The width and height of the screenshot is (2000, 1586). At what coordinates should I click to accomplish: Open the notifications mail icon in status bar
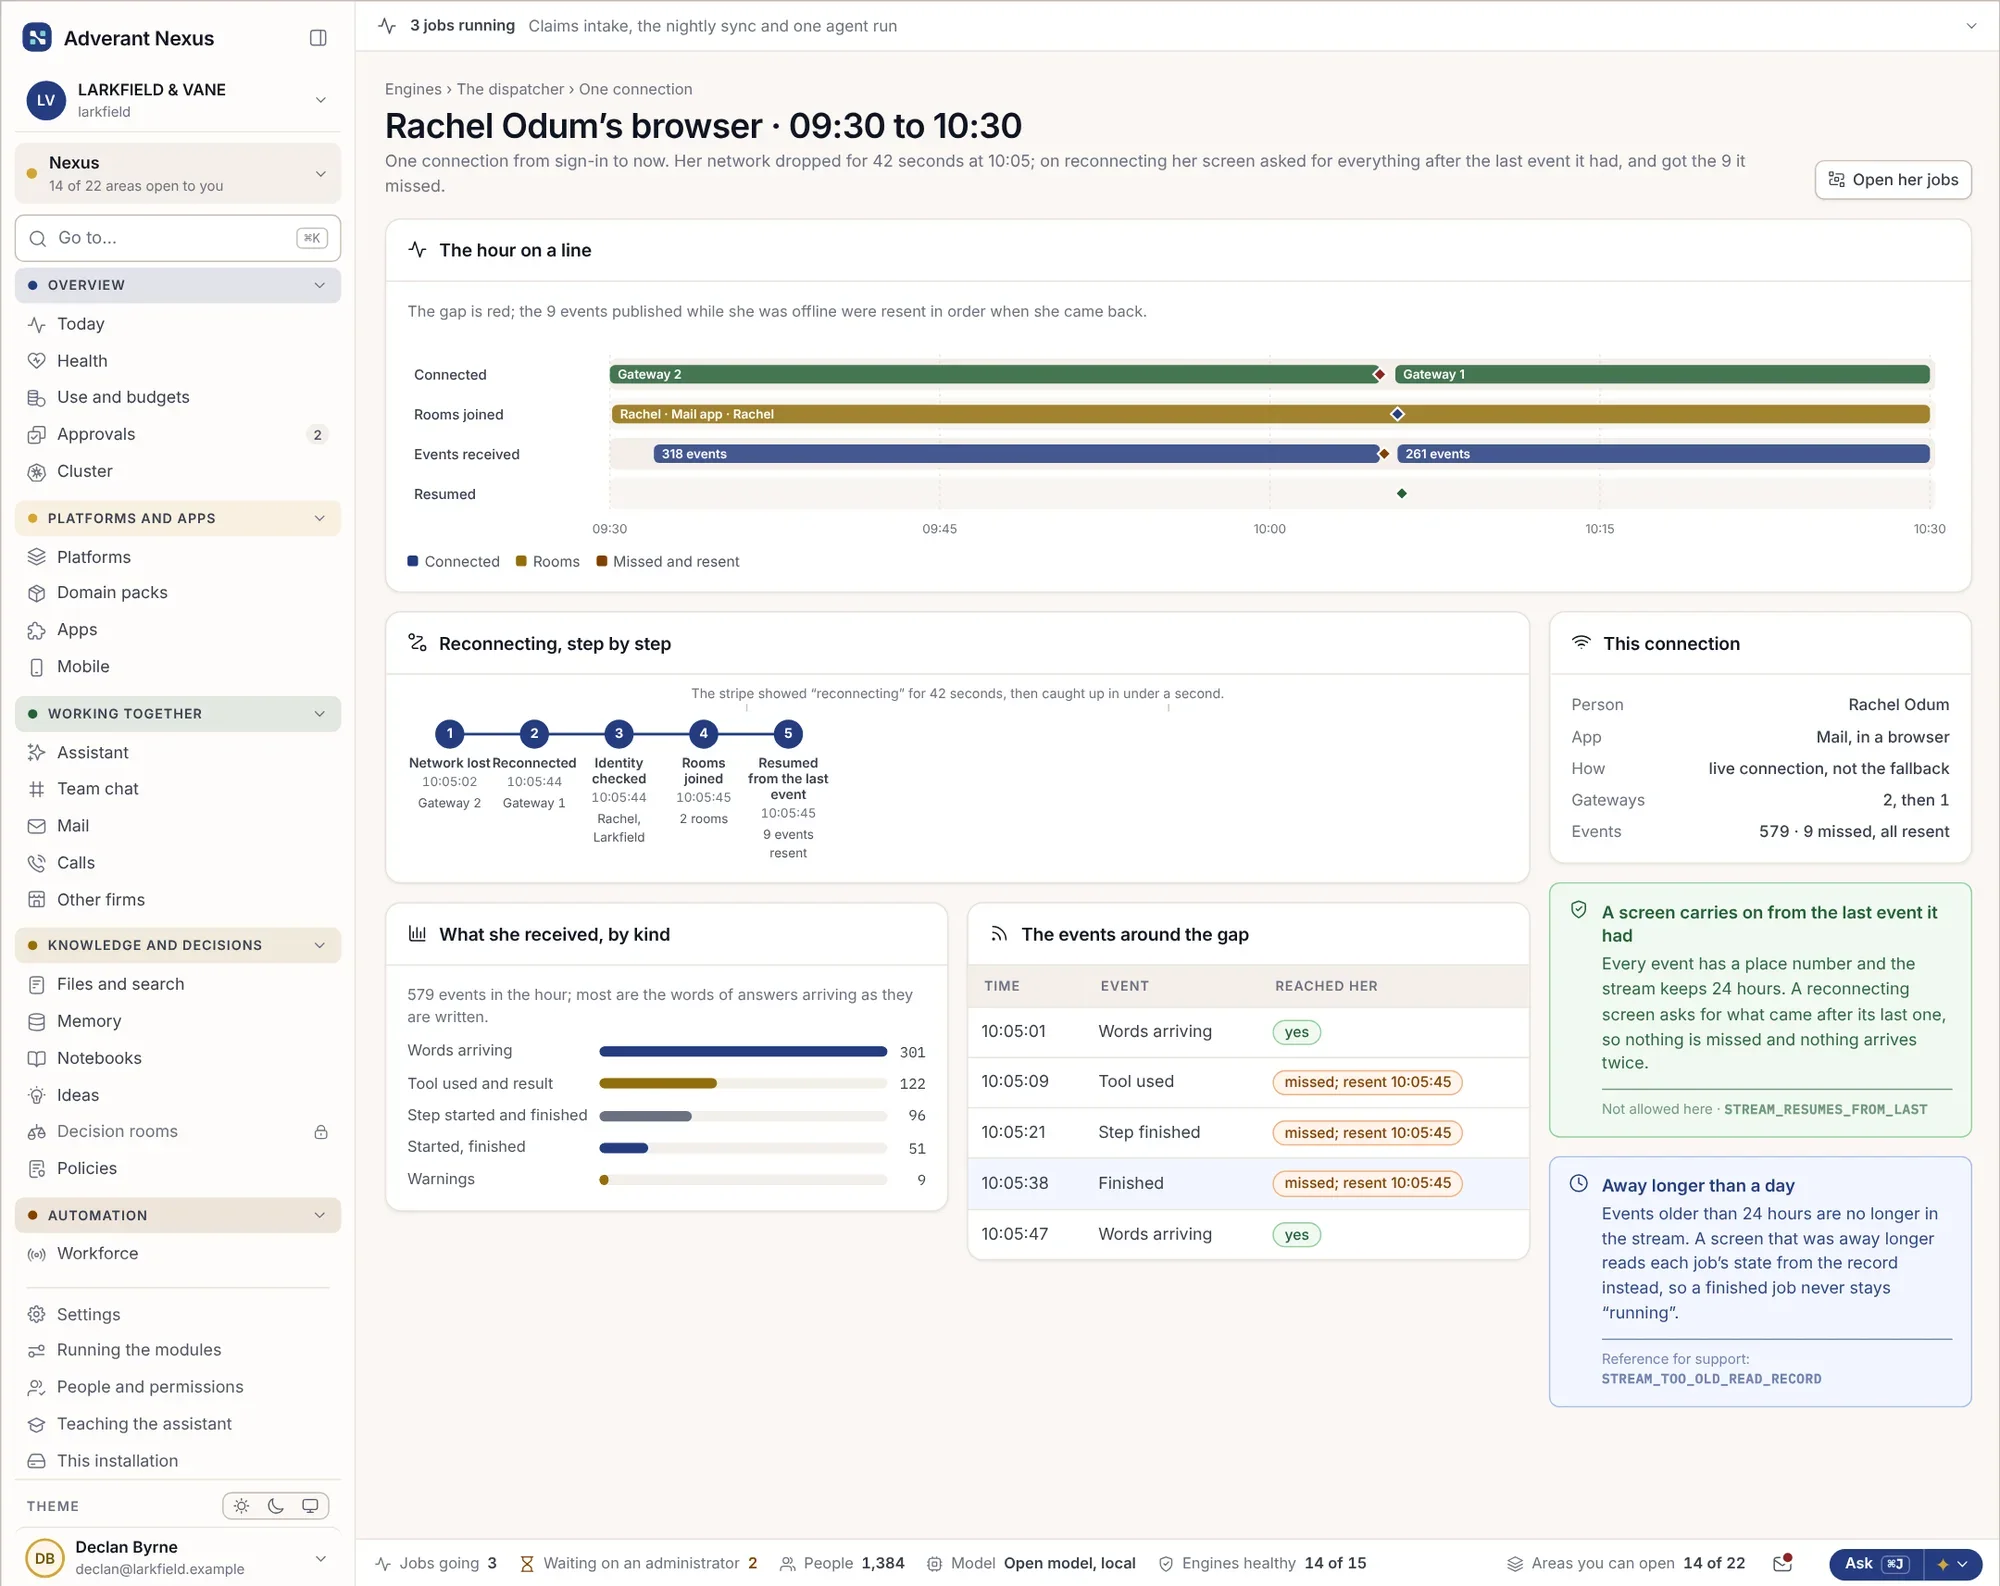click(x=1782, y=1563)
